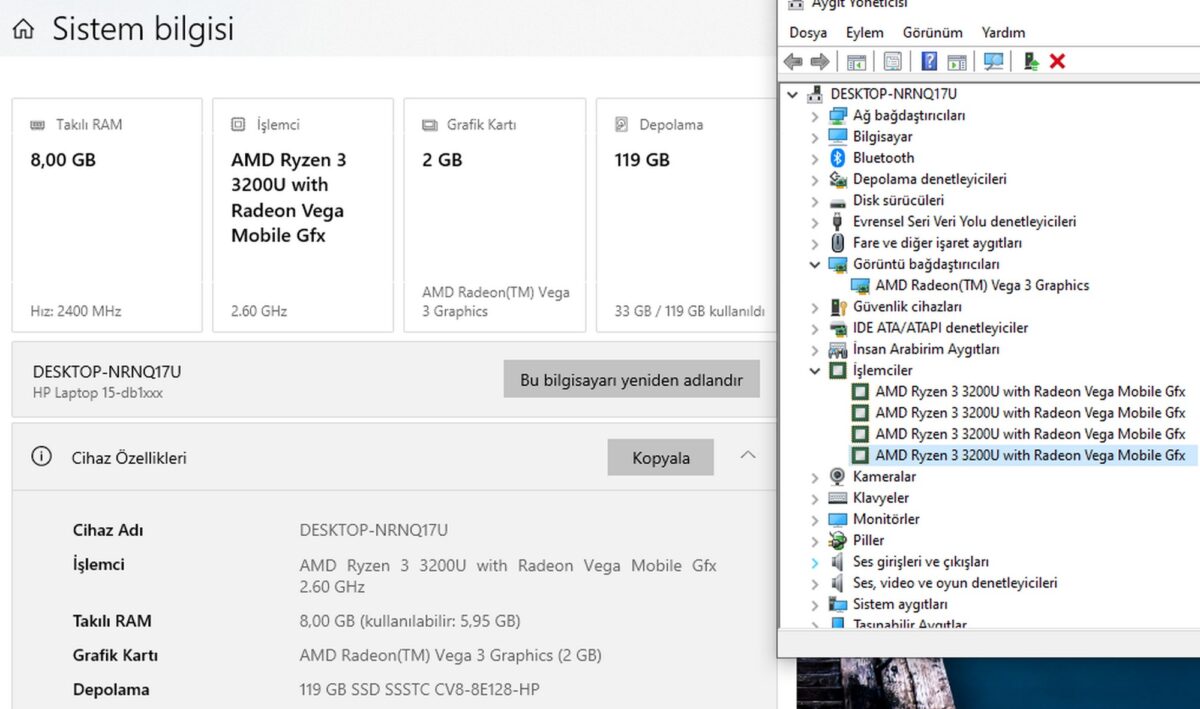
Task: Collapse the DESKTOP-NRNQ17U root node
Action: (793, 94)
